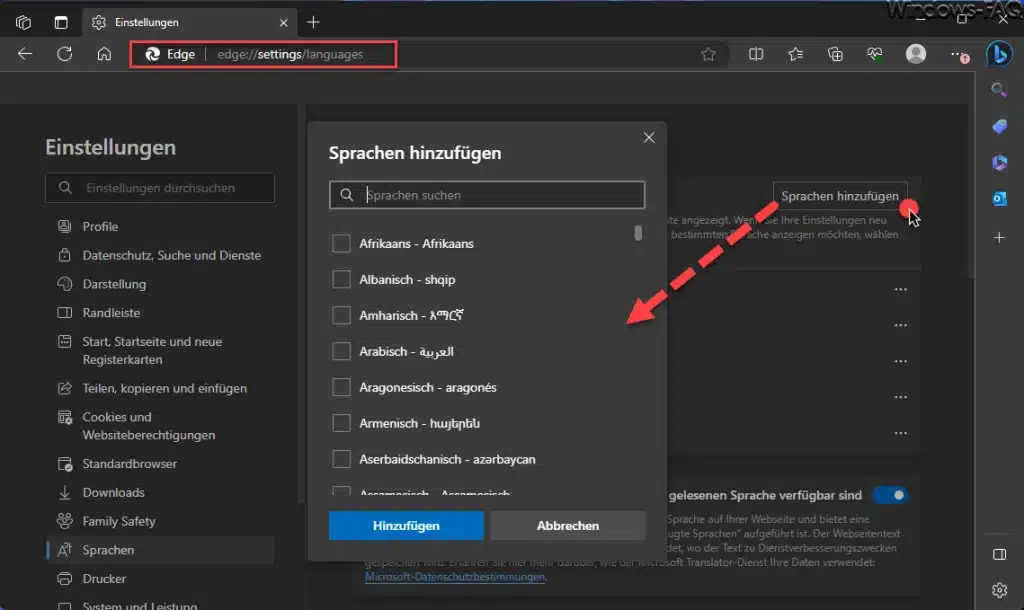Click the Sprachen hinzufügen button
The width and height of the screenshot is (1024, 610).
coord(840,196)
